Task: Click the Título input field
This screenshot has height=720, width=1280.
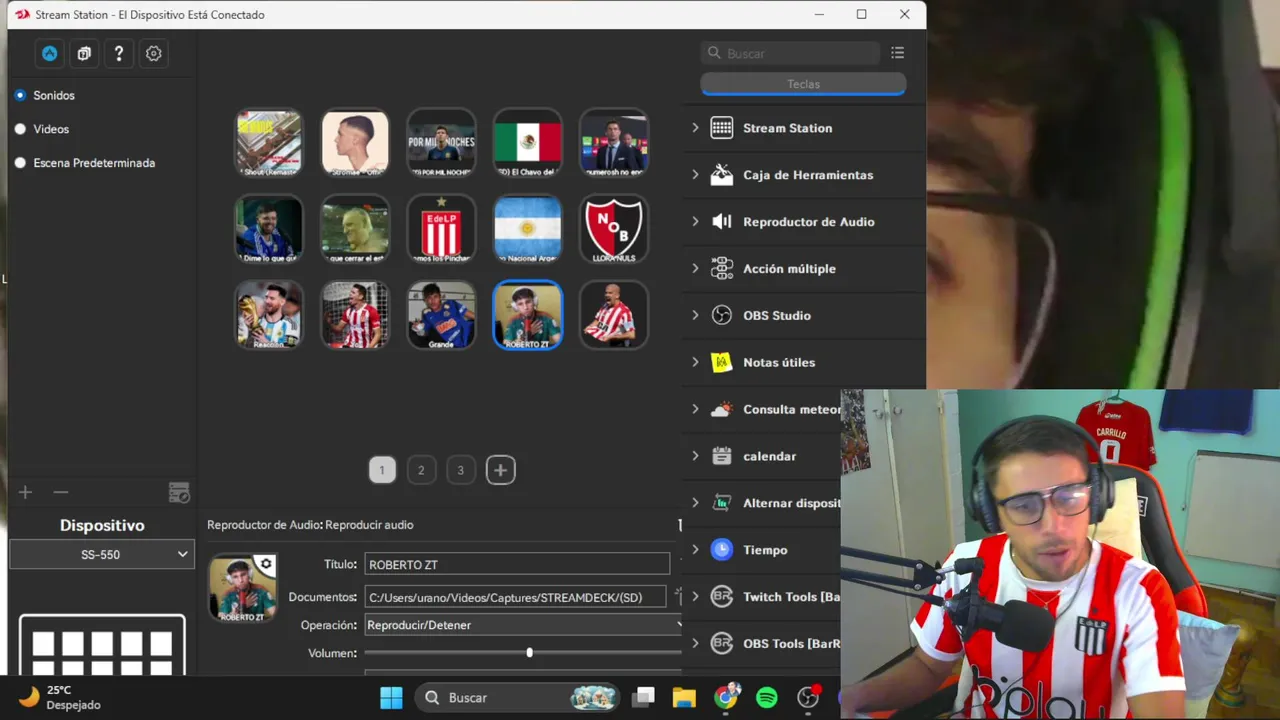Action: pos(517,565)
